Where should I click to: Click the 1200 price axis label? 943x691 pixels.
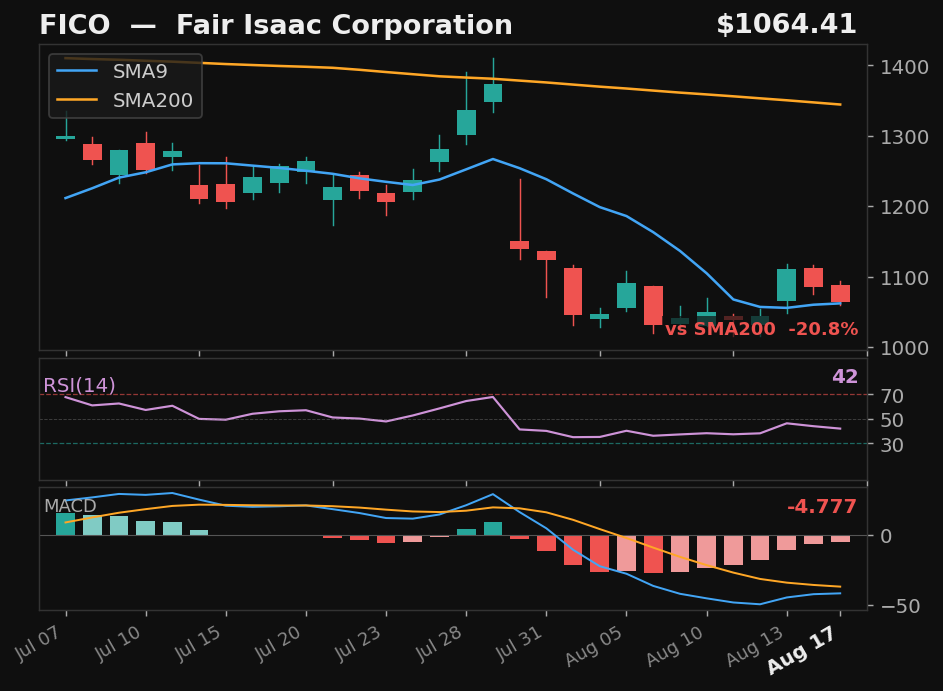904,207
